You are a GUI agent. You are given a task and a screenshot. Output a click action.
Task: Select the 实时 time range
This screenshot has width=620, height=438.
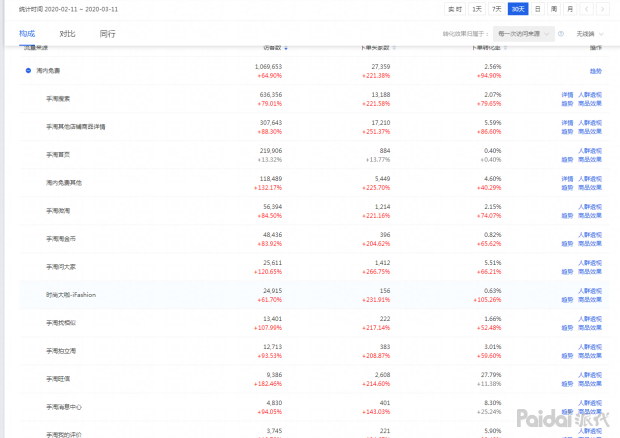click(x=455, y=9)
